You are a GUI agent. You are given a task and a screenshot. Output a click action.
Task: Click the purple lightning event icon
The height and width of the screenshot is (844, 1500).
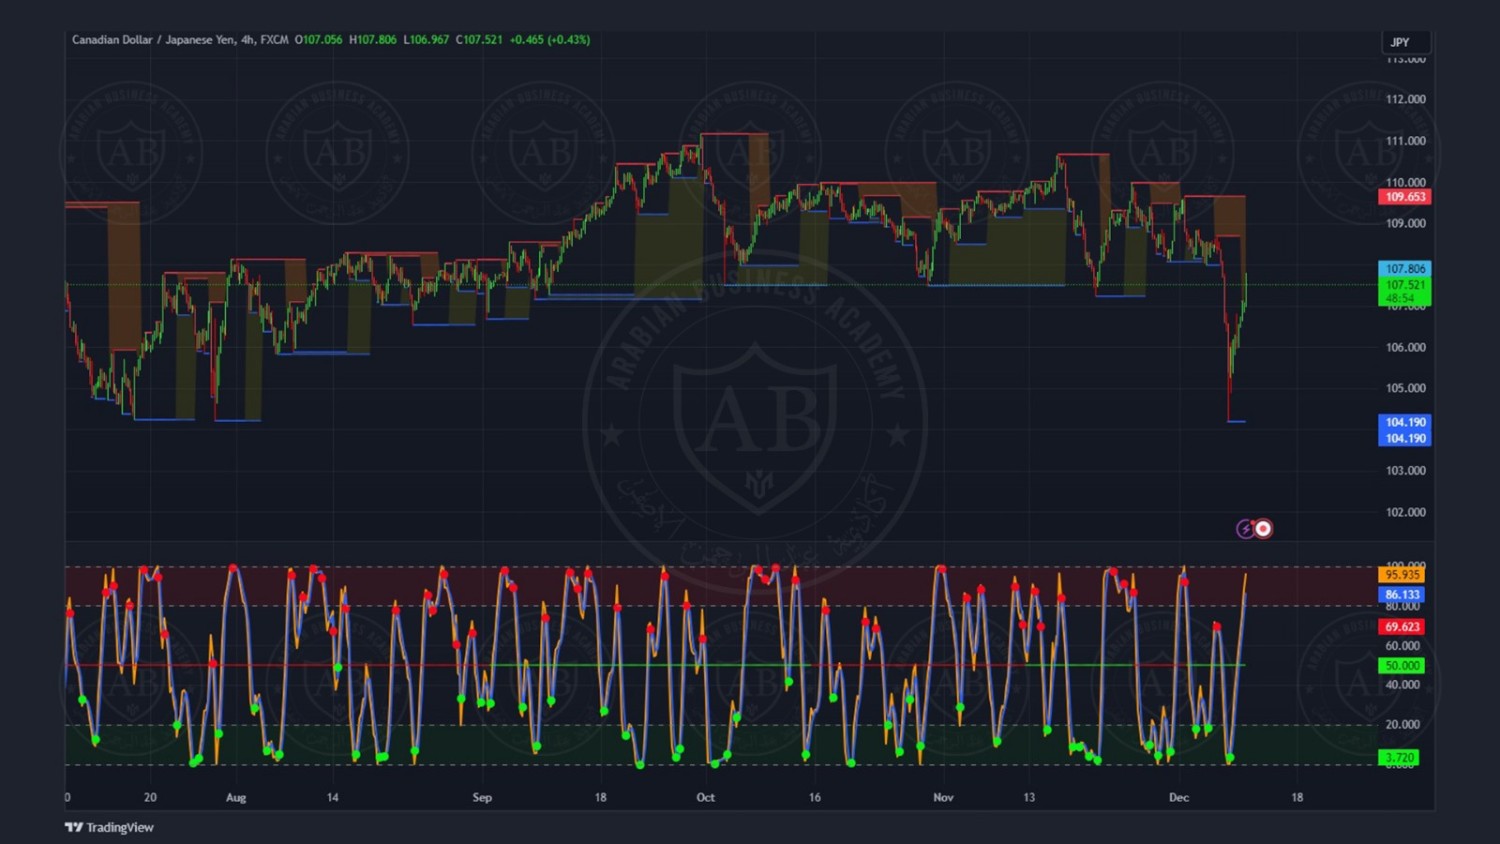1245,529
